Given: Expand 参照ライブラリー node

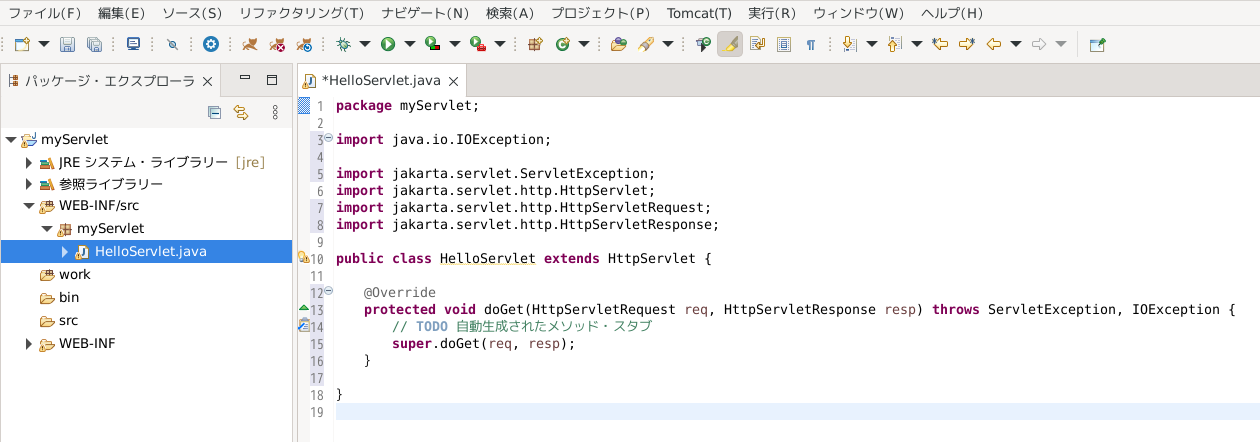Looking at the screenshot, I should 29,184.
